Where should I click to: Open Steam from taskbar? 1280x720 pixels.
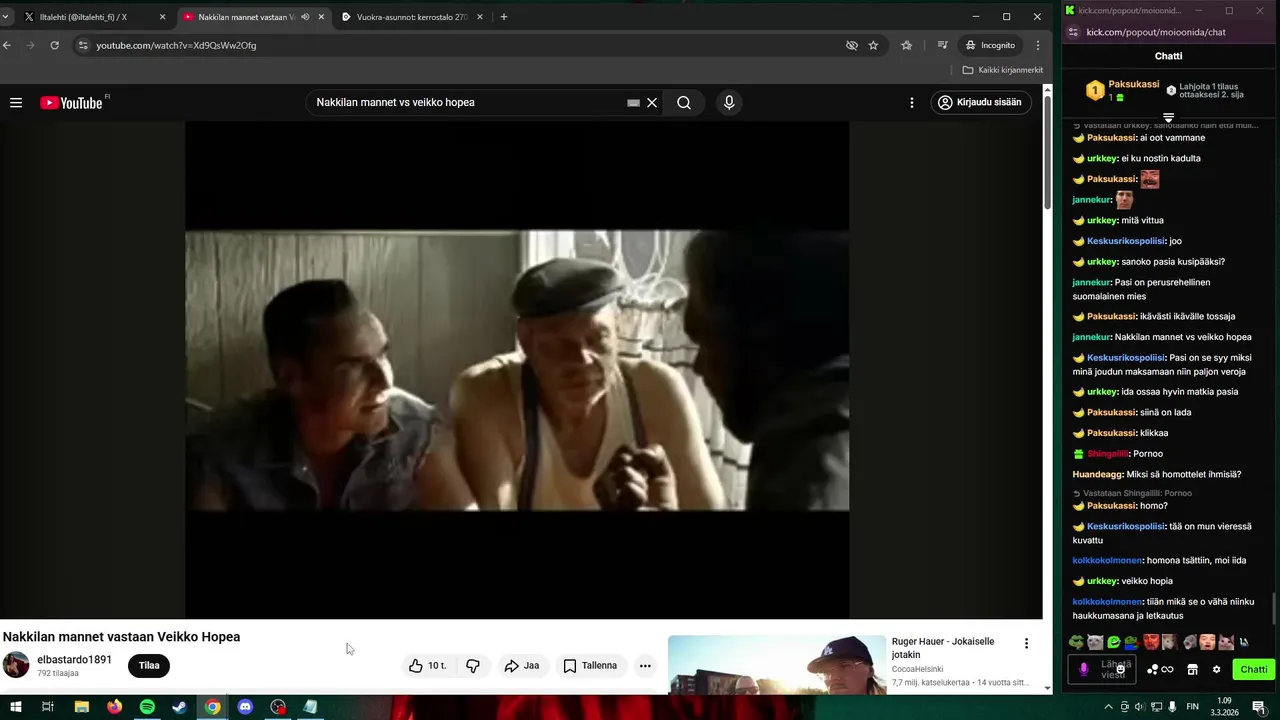point(179,707)
